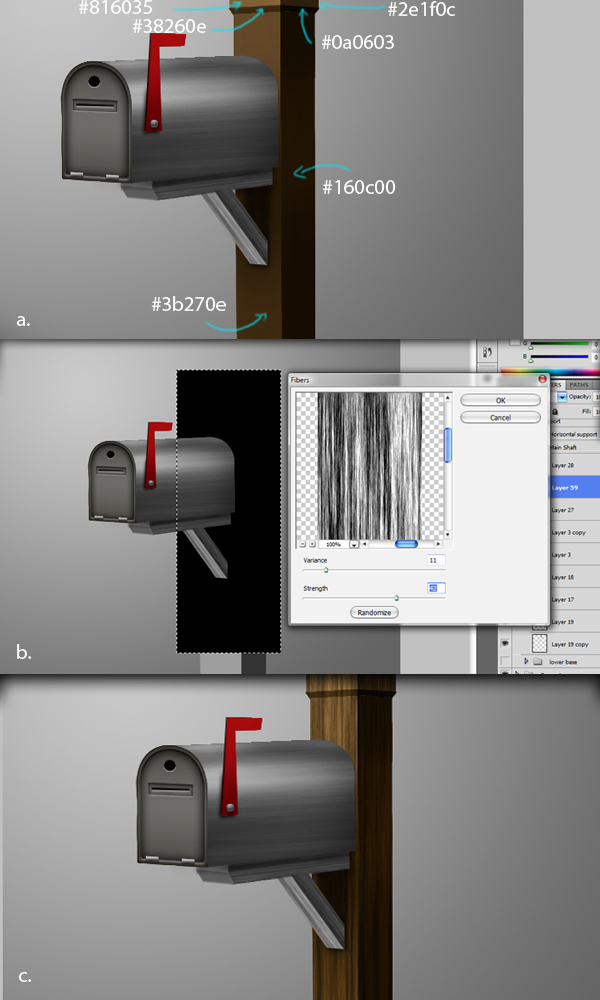The height and width of the screenshot is (1000, 600).
Task: Click the green G channel slider handle
Action: point(530,348)
